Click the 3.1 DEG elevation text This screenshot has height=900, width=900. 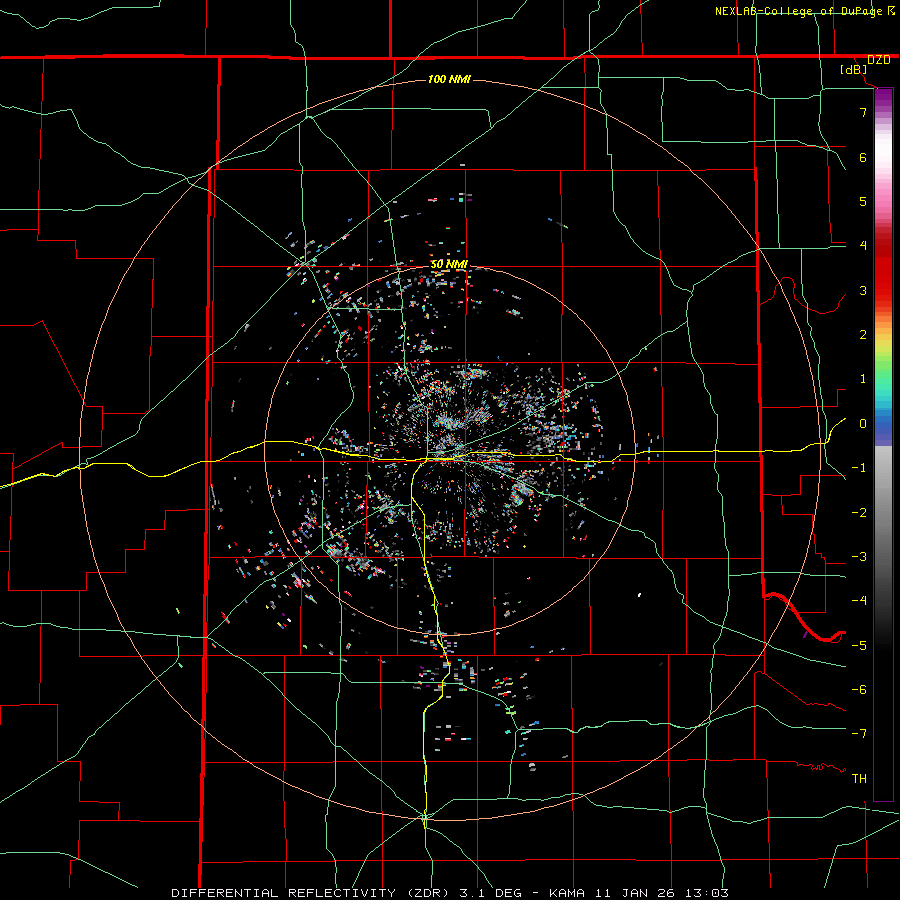point(490,893)
